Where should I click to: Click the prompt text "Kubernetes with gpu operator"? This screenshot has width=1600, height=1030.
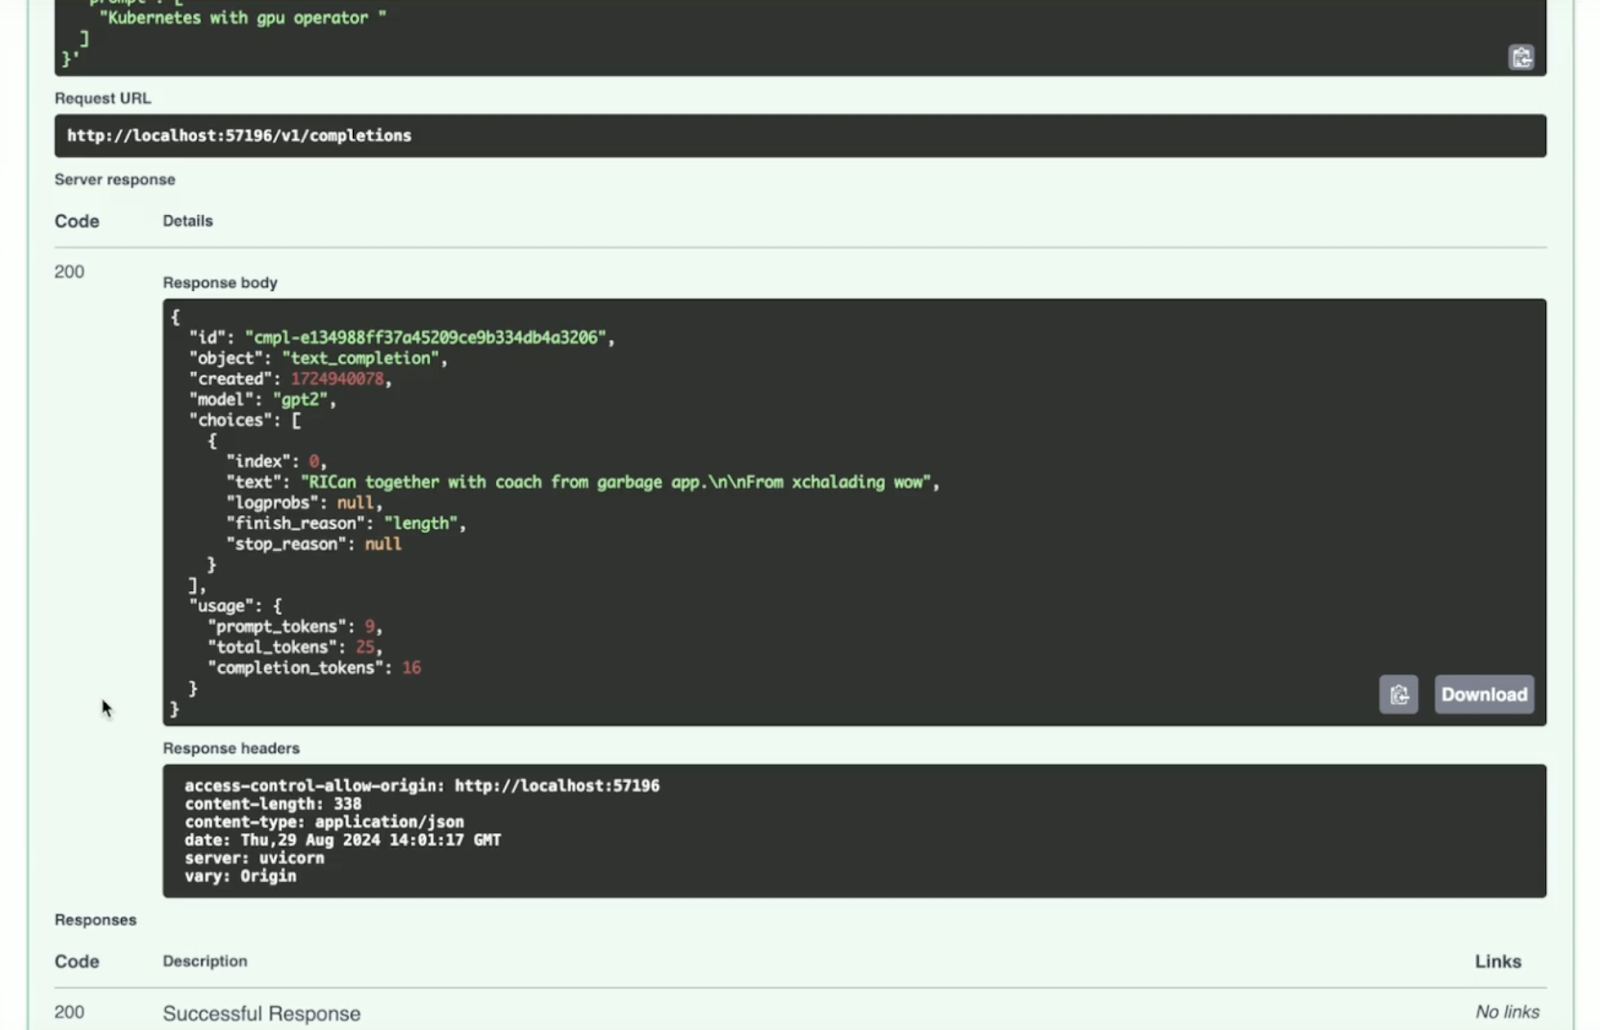[x=243, y=18]
